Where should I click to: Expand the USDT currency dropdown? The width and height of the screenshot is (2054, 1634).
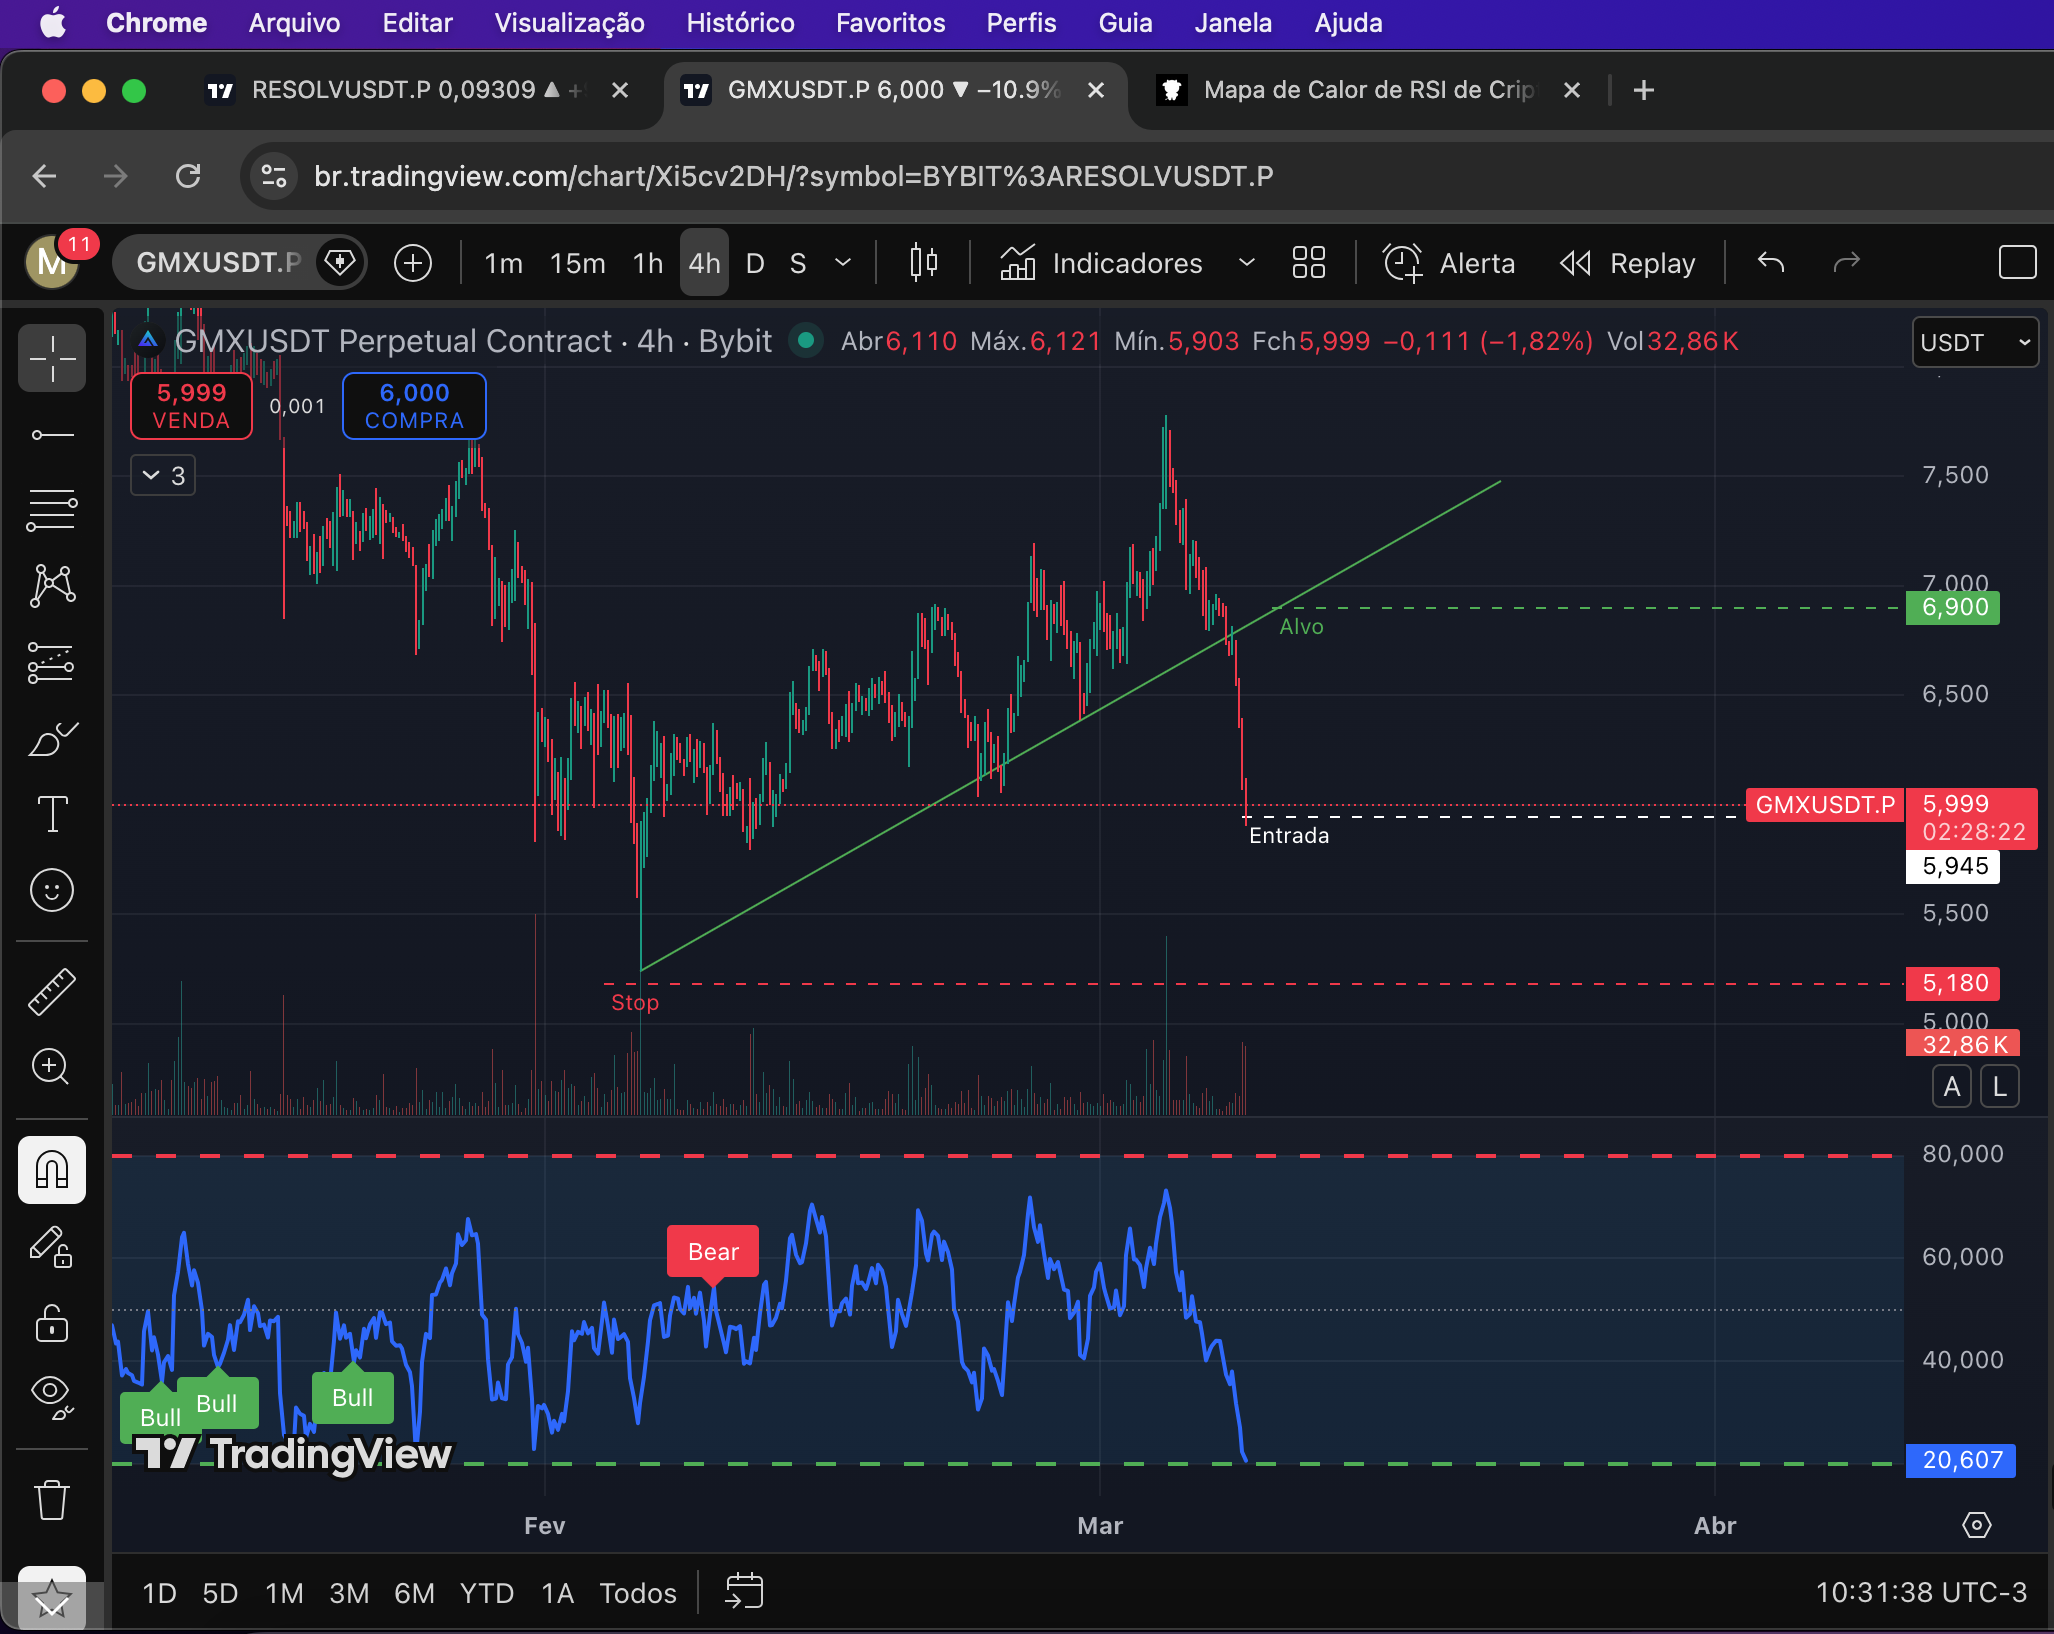pos(1974,343)
